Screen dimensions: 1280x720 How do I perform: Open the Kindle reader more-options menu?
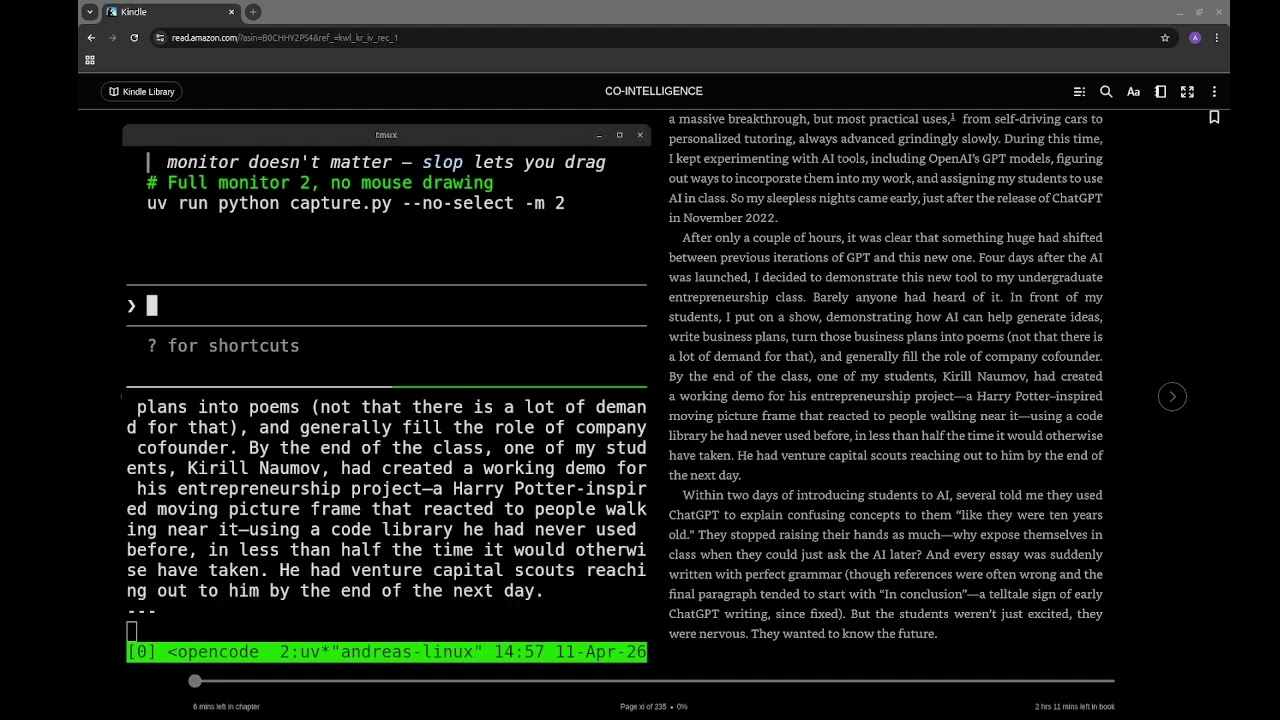point(1214,91)
